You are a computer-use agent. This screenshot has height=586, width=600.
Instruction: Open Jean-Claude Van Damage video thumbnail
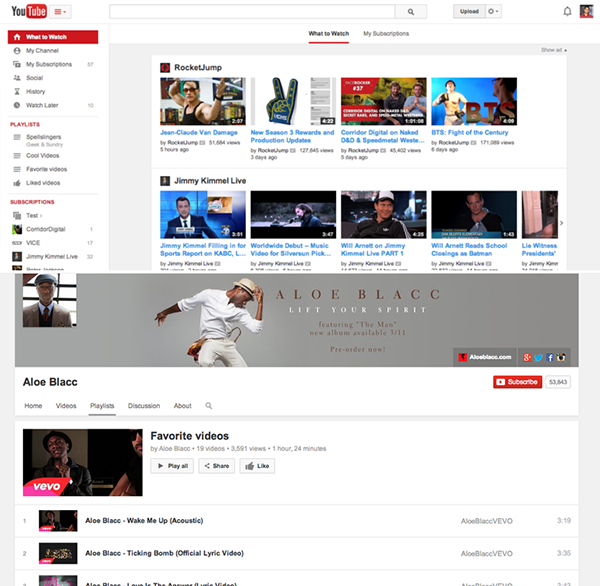point(203,101)
